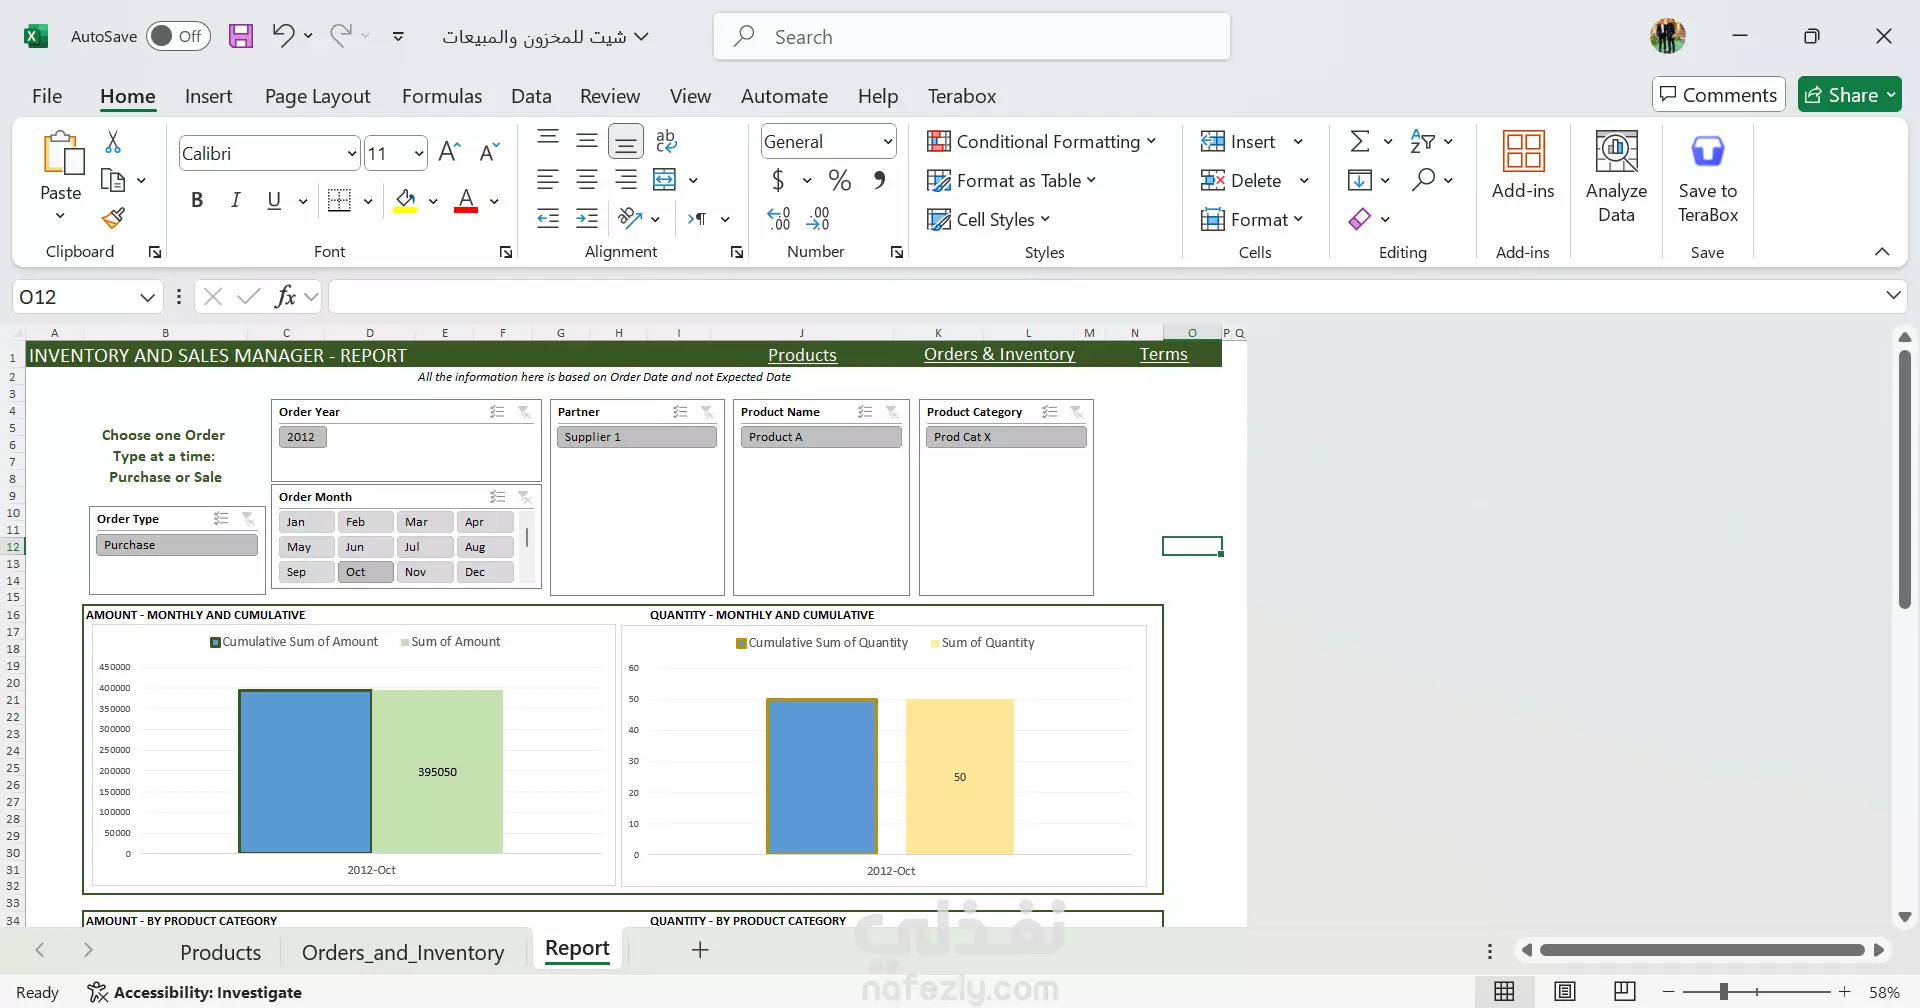This screenshot has width=1920, height=1008.
Task: Click in the Search box
Action: tap(971, 37)
